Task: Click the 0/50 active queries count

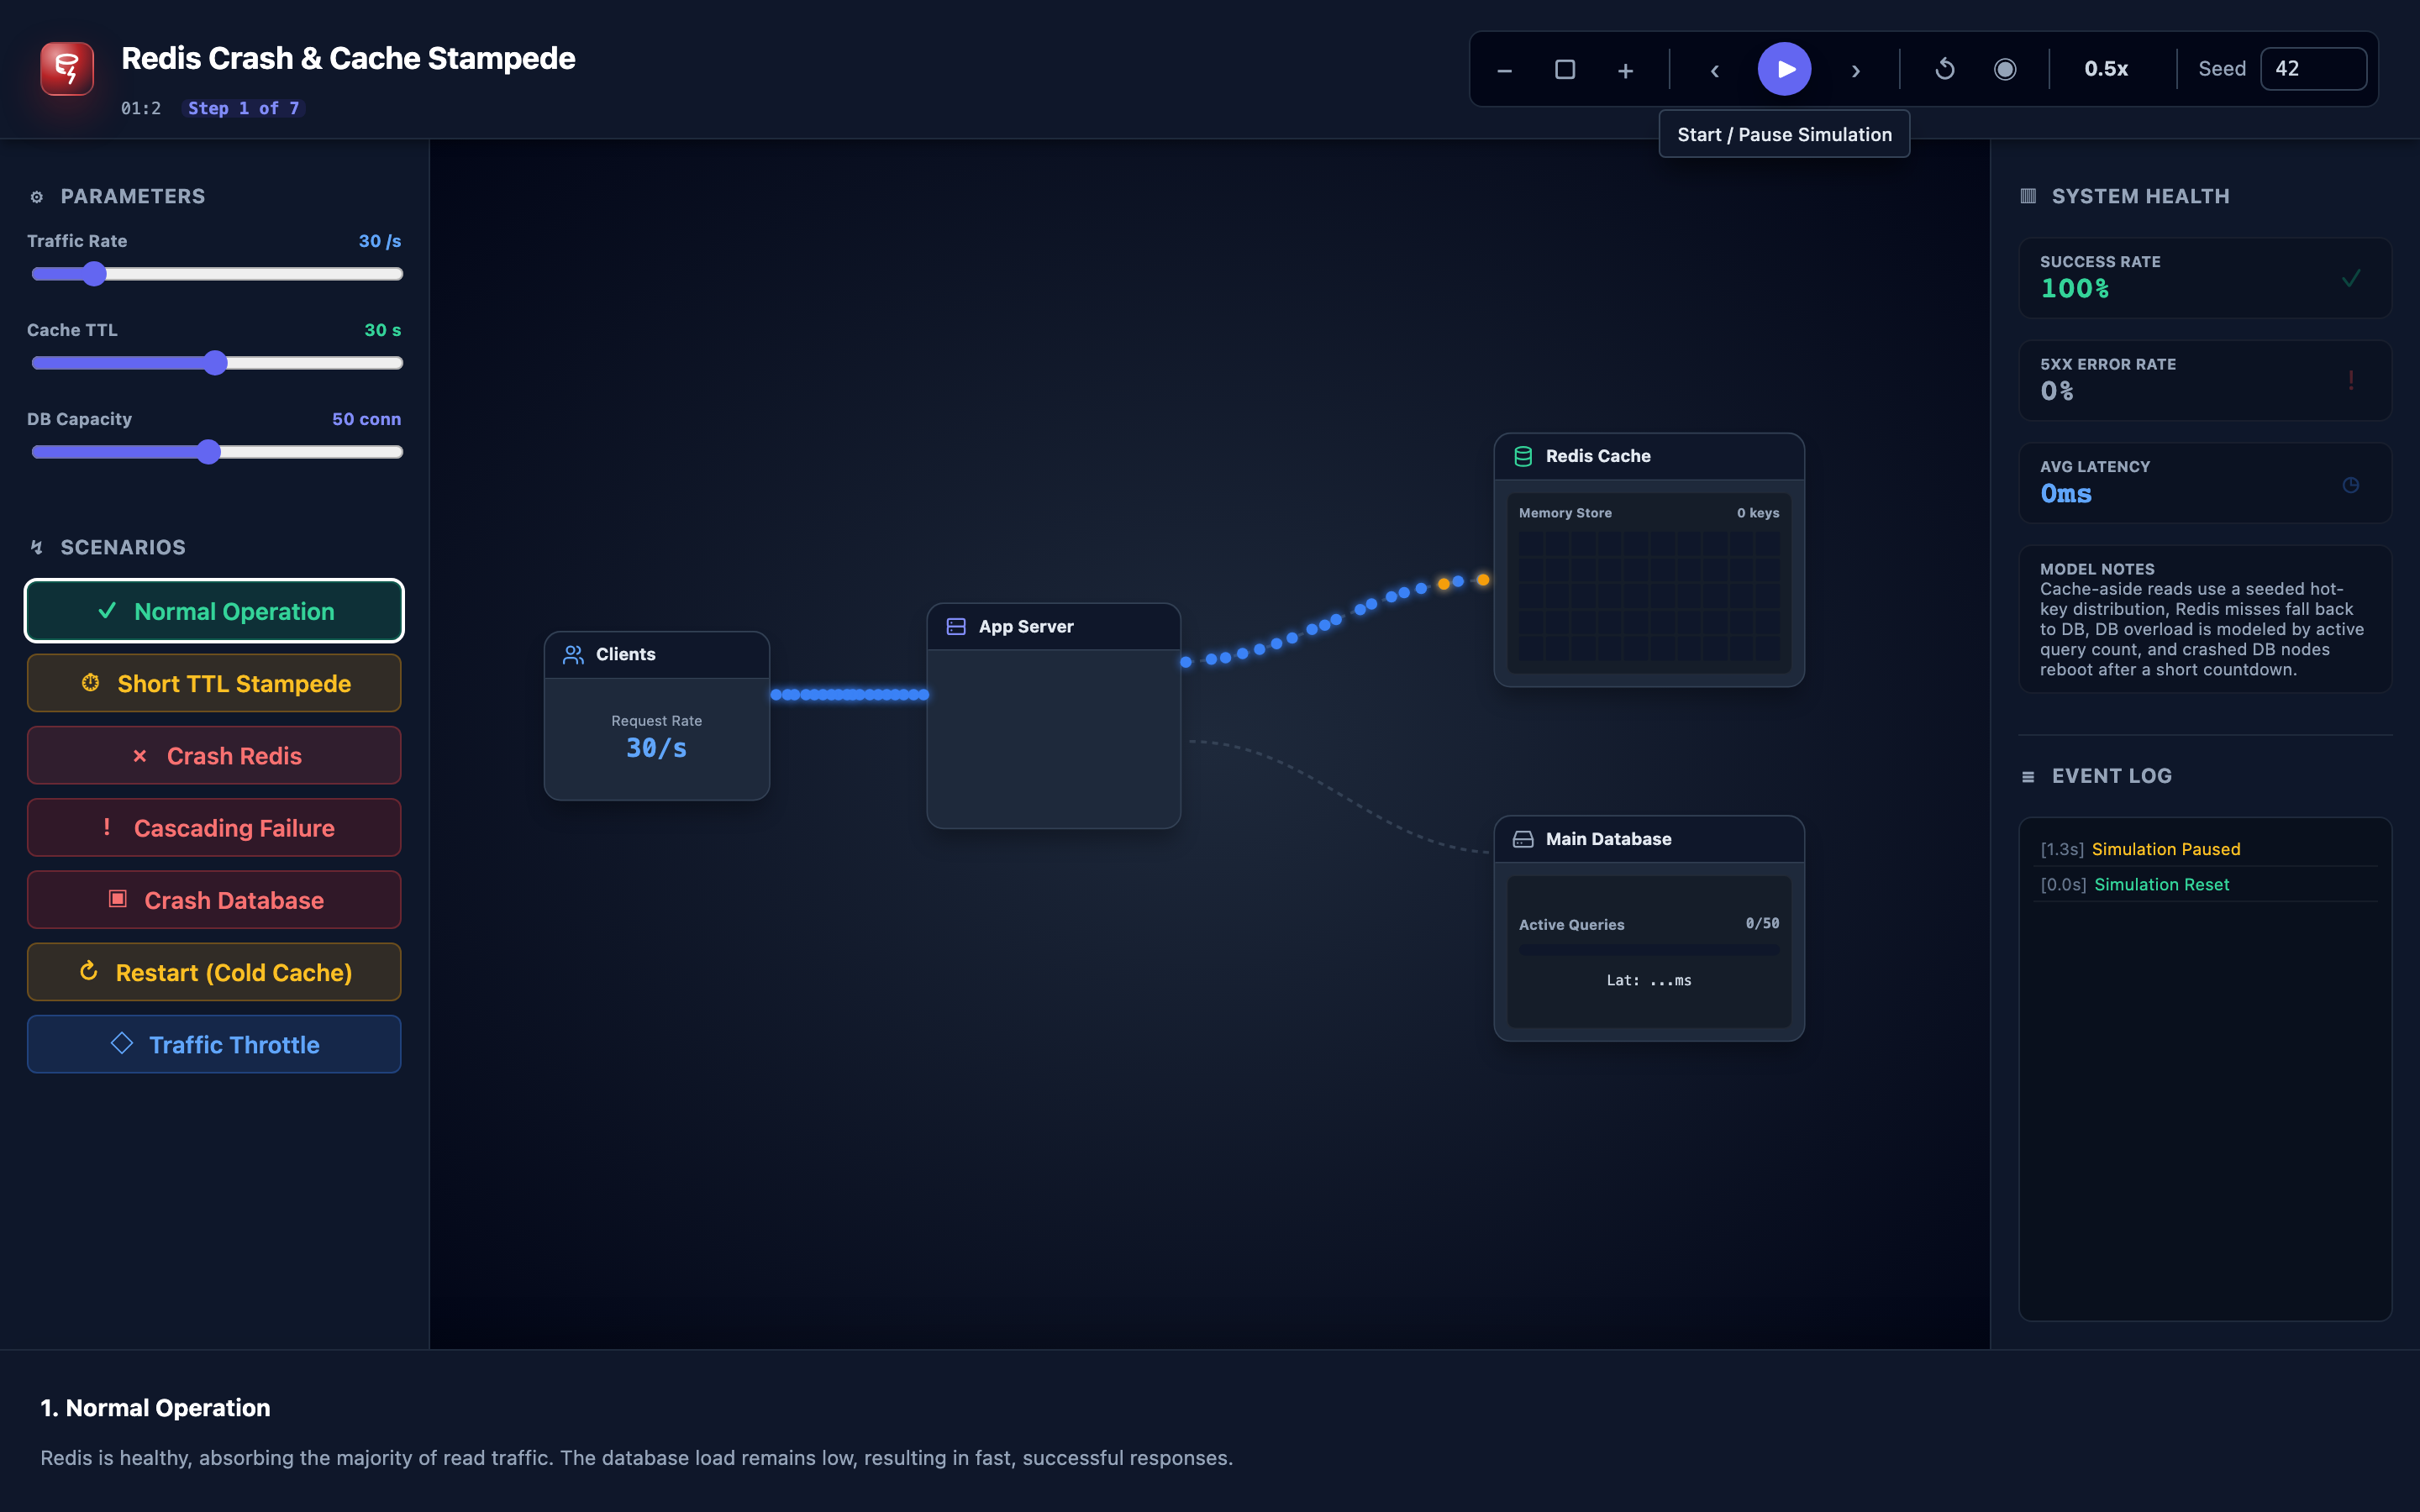Action: point(1762,923)
